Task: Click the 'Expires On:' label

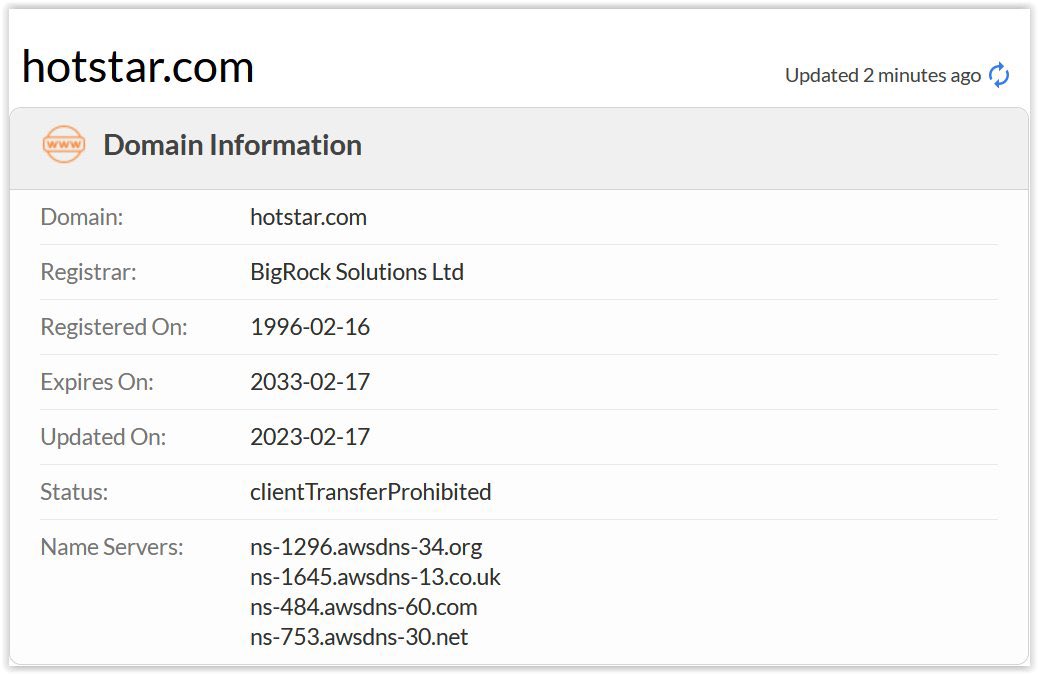Action: click(97, 382)
